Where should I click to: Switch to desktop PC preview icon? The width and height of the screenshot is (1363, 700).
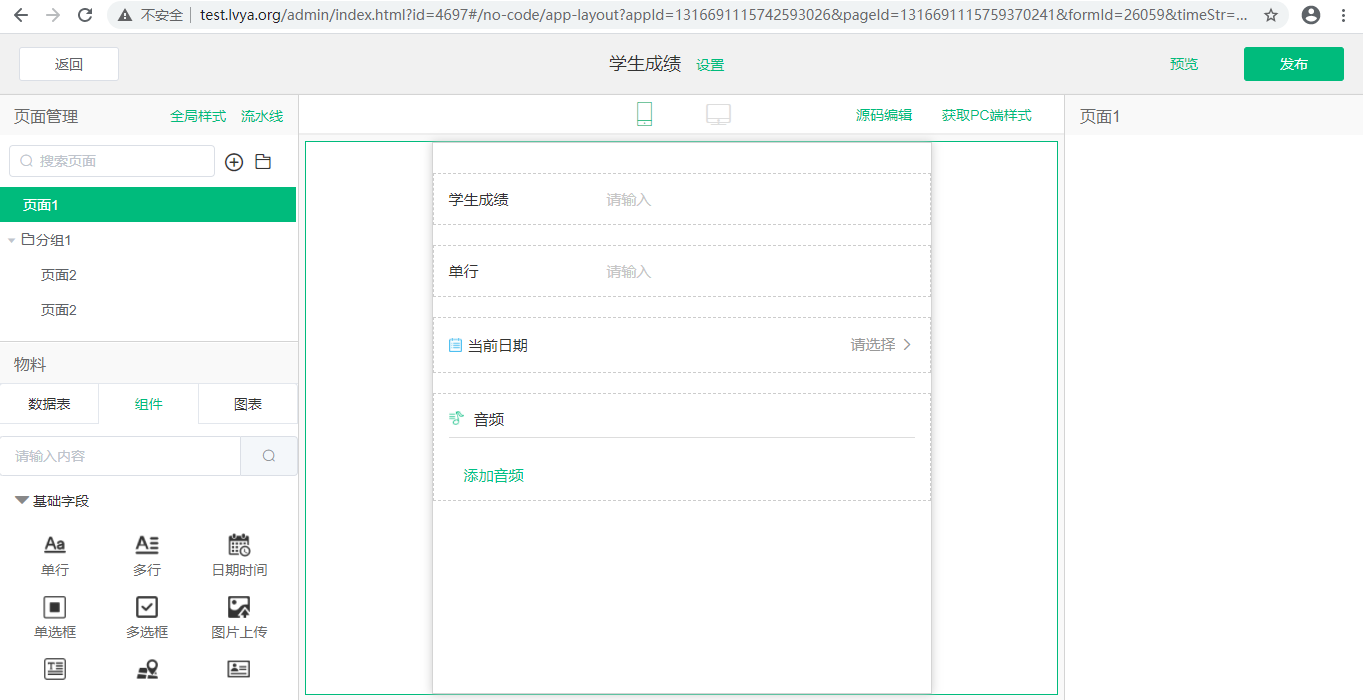coord(718,115)
